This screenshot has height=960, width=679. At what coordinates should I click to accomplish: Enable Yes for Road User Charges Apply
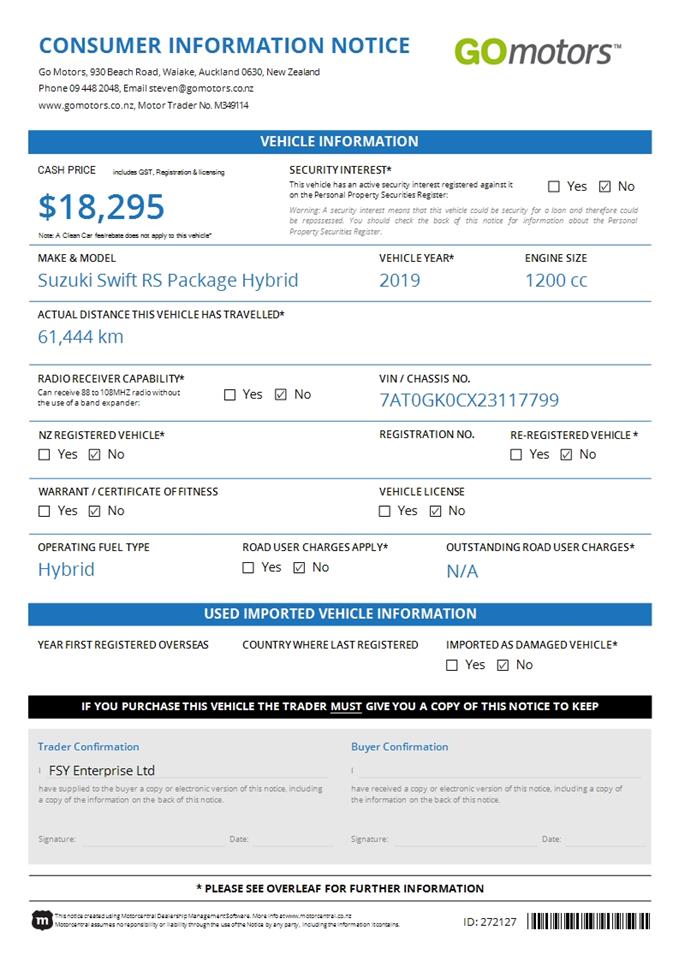(248, 568)
